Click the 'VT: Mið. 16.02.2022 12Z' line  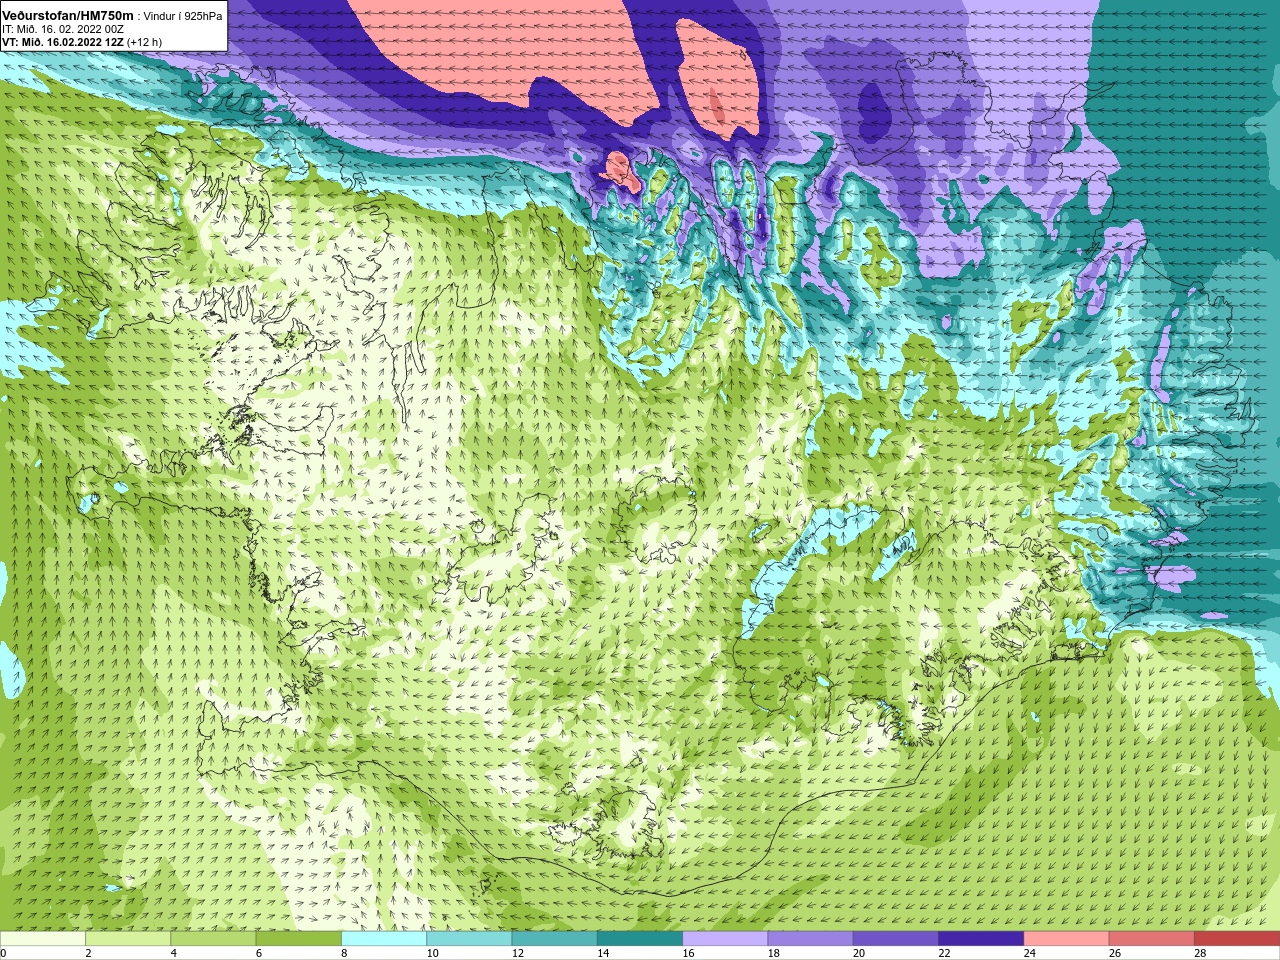point(63,43)
